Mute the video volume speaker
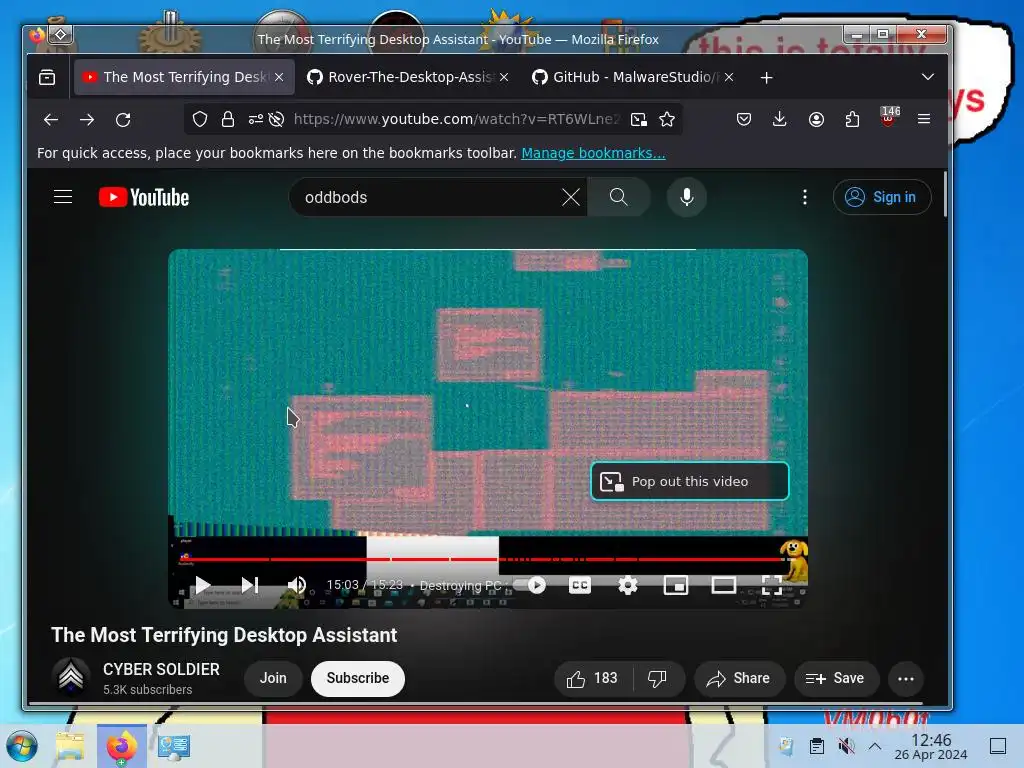1024x768 pixels. (x=297, y=585)
